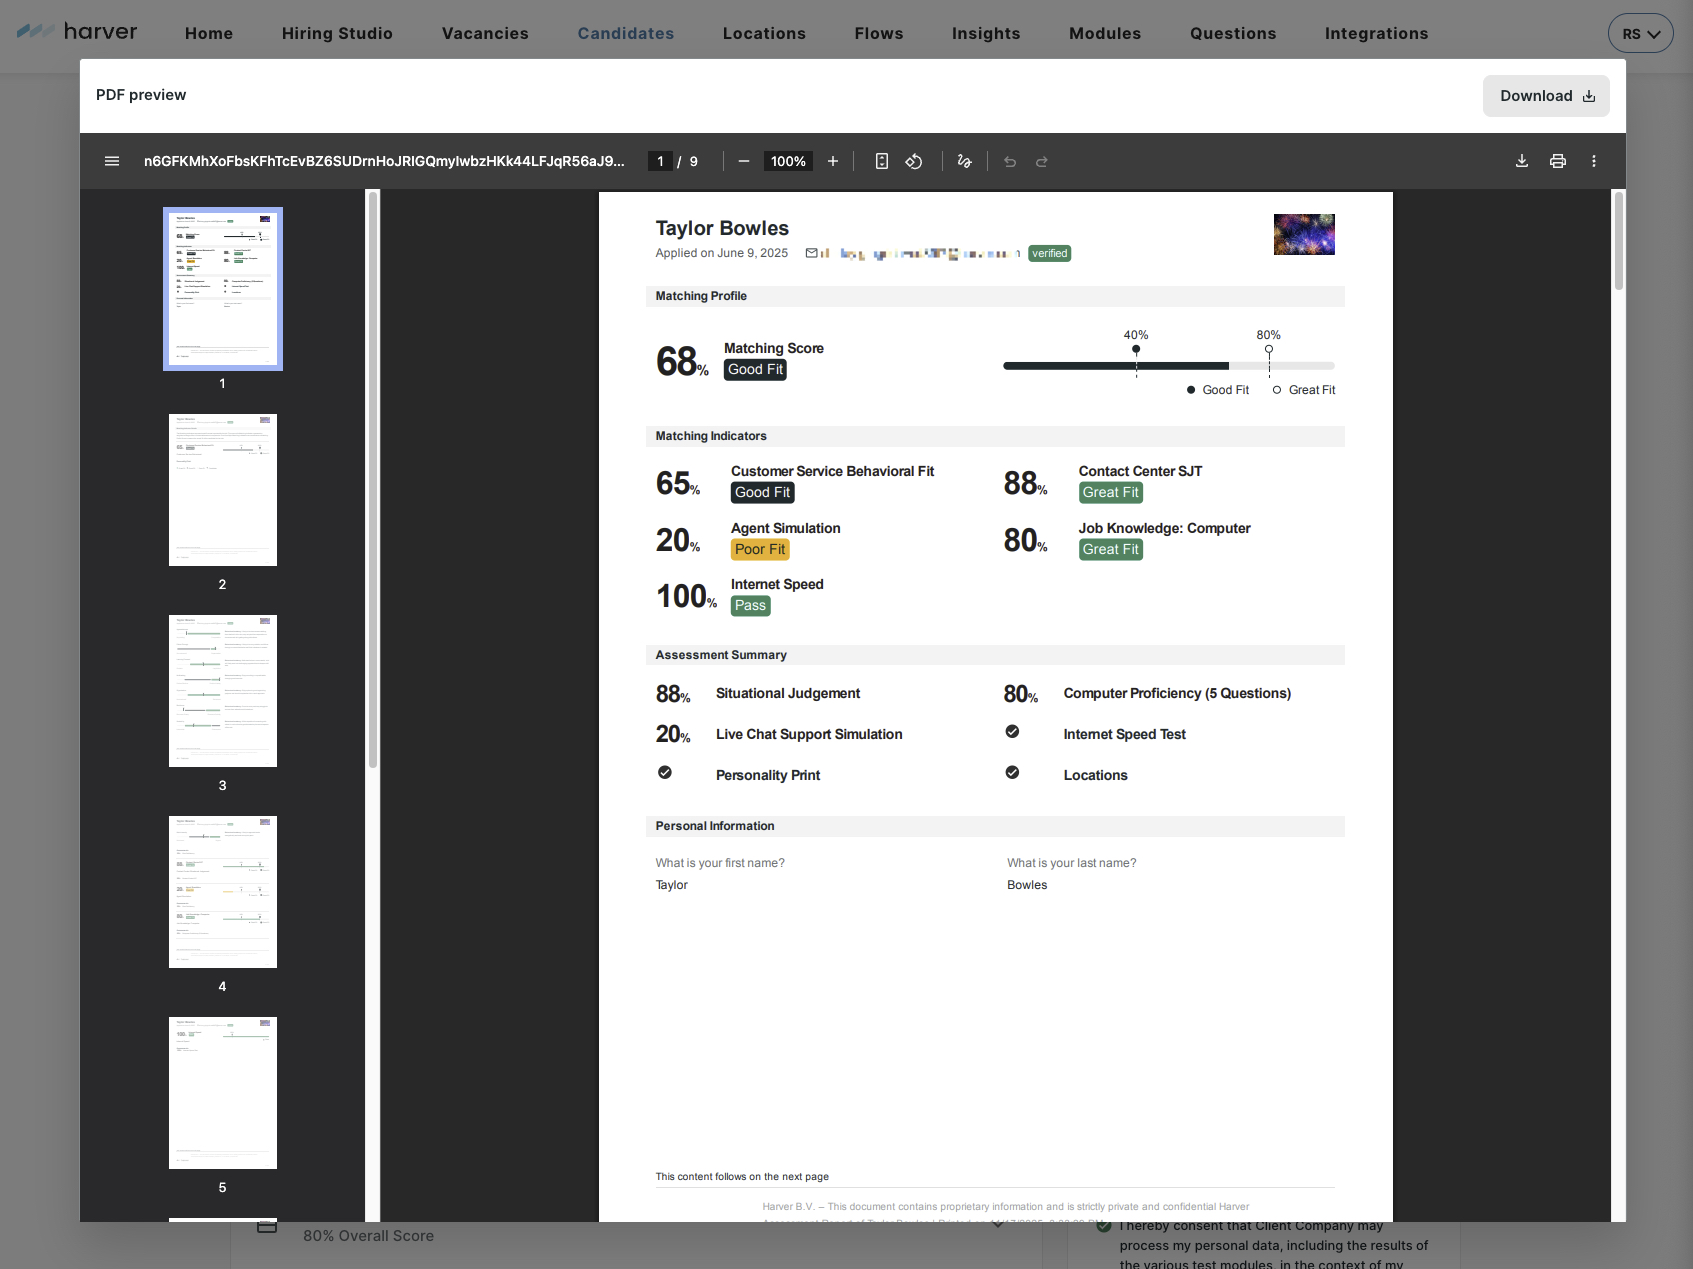Print the PDF document

(x=1558, y=161)
